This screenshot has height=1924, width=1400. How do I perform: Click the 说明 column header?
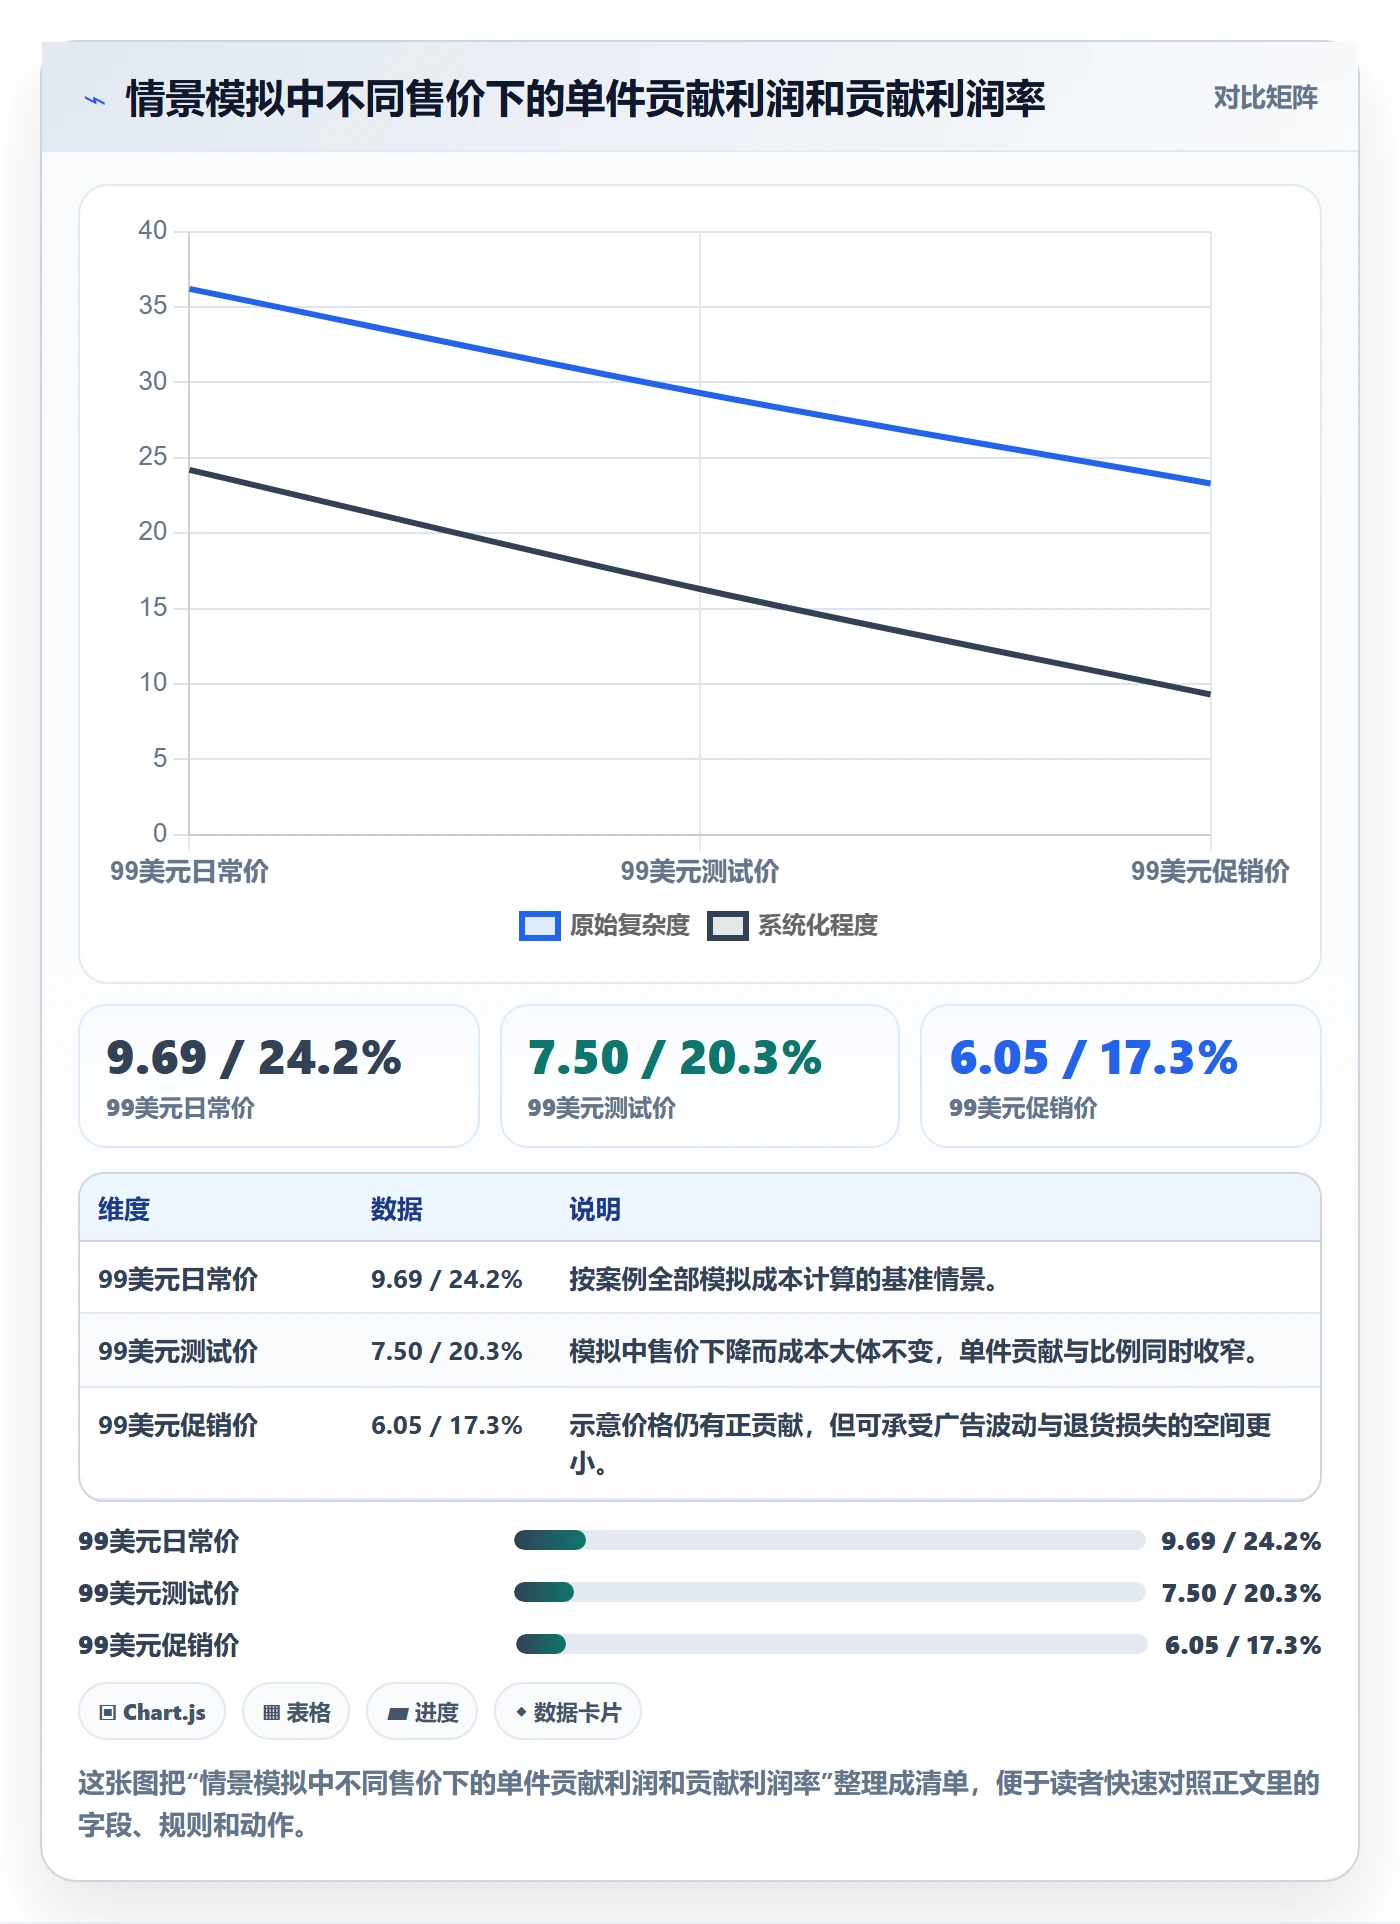595,1209
